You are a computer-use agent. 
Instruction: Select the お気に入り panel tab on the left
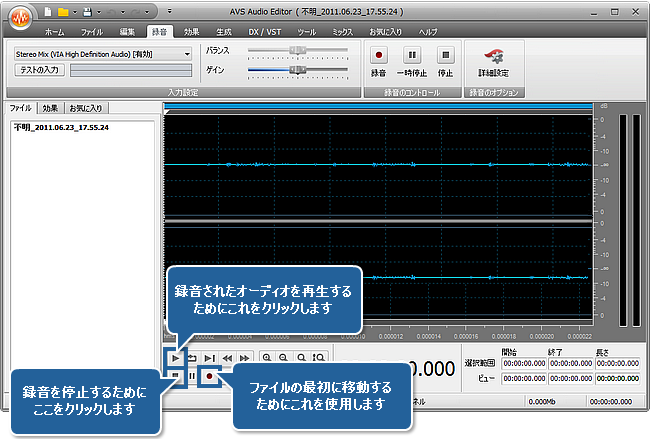[86, 108]
